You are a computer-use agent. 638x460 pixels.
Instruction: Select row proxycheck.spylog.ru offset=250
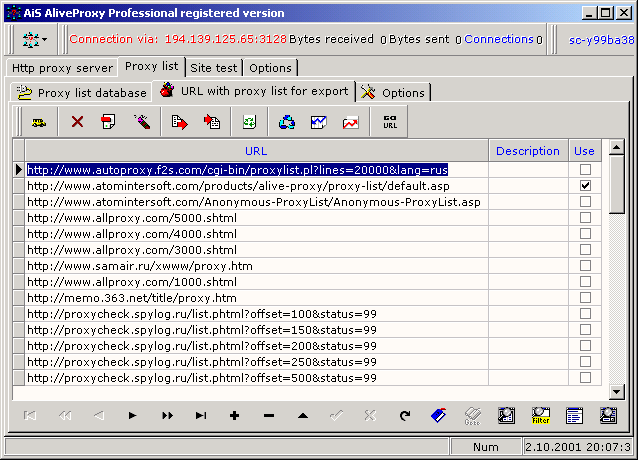[256, 362]
